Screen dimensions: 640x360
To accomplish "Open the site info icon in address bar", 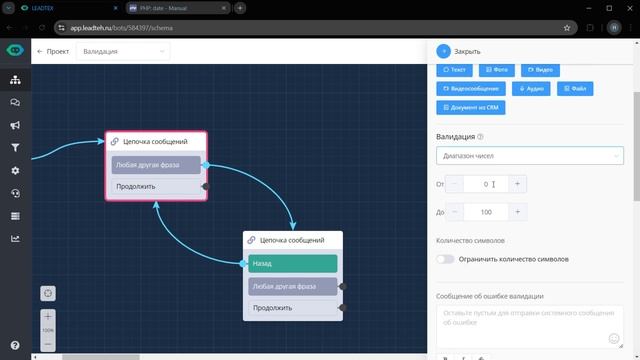I will 61,28.
